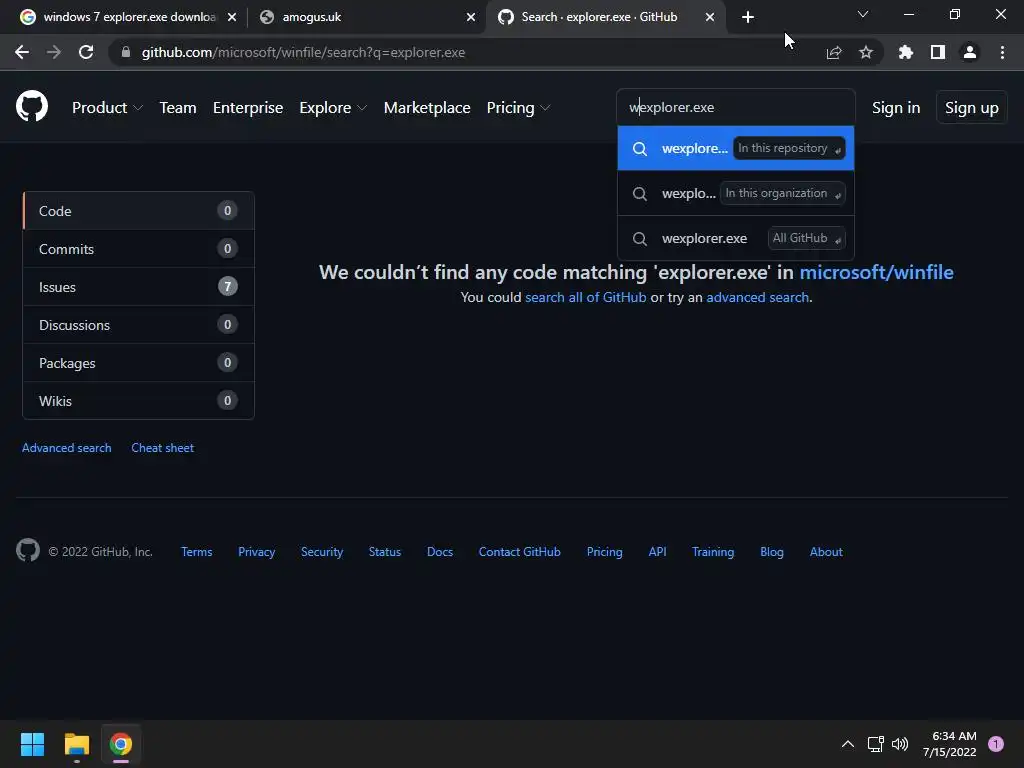
Task: Click 'search all of GitHub' link
Action: point(586,297)
